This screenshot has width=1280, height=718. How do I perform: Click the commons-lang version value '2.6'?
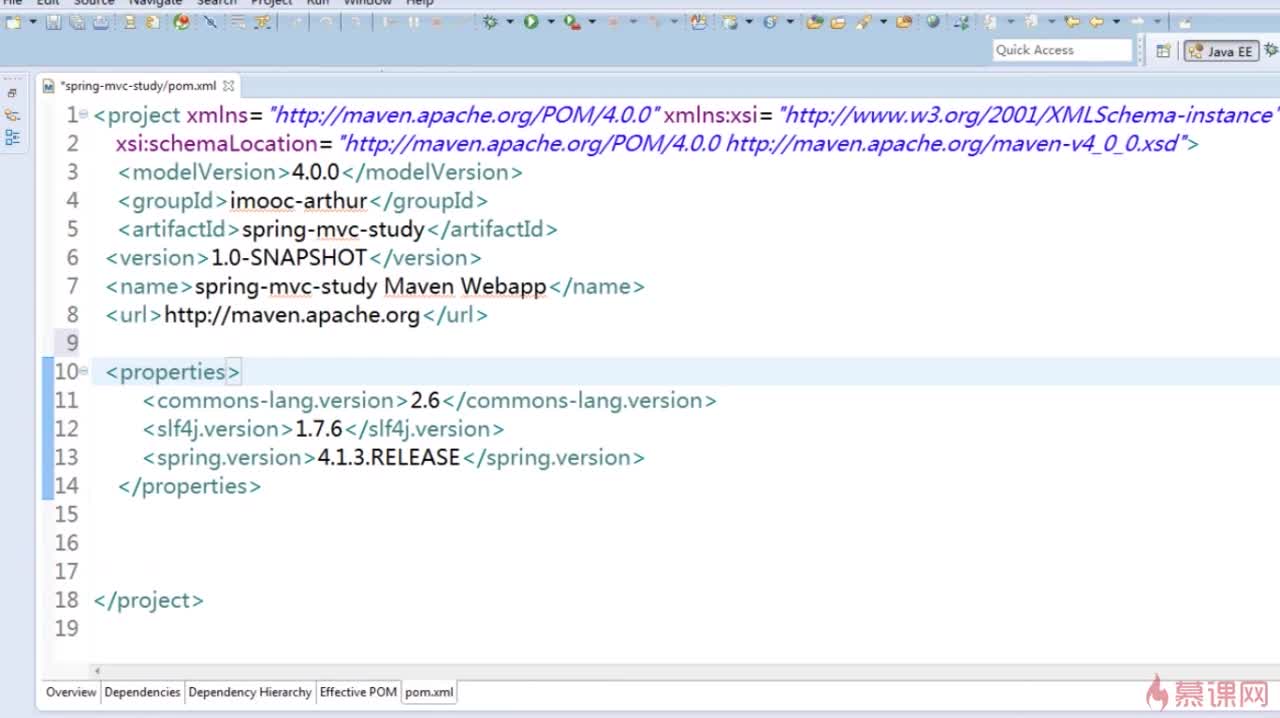point(425,400)
